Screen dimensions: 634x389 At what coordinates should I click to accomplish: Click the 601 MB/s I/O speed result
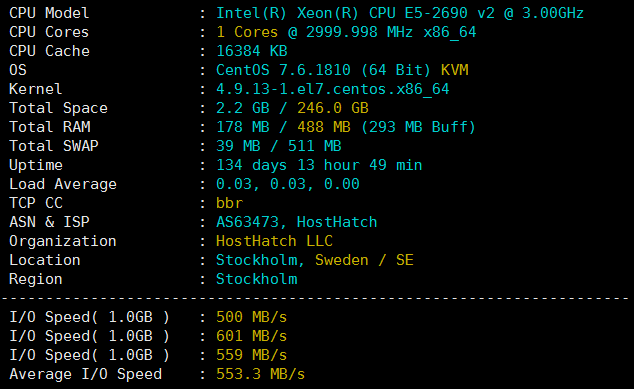click(x=251, y=336)
